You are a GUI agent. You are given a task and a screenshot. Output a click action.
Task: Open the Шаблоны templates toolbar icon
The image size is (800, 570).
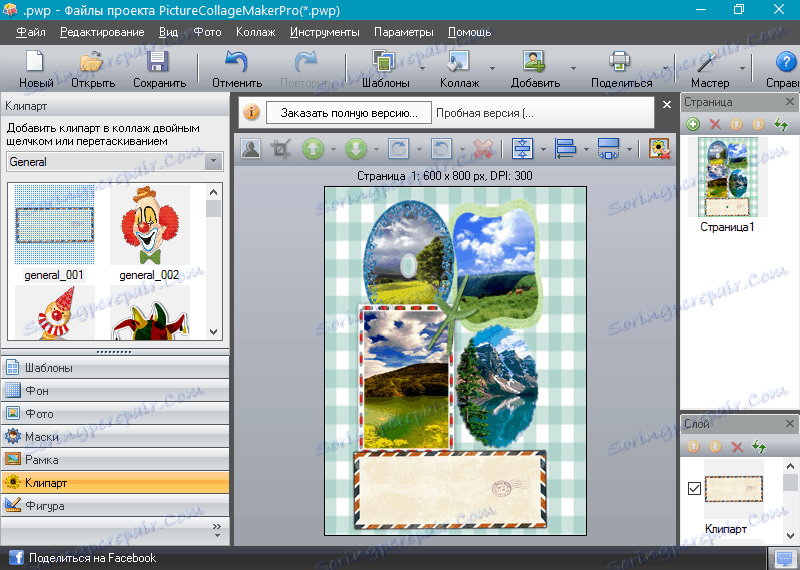coord(384,61)
